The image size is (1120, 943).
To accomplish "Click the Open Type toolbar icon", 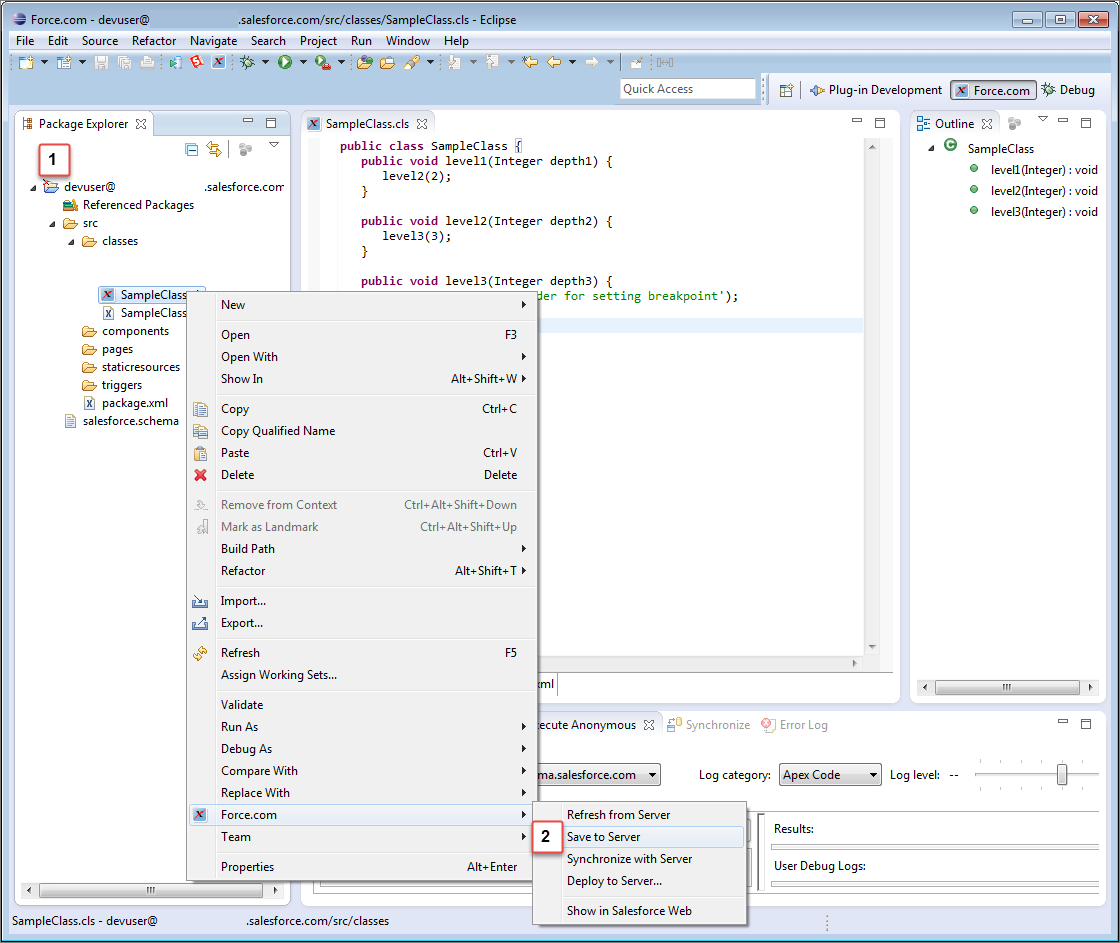I will click(x=365, y=63).
